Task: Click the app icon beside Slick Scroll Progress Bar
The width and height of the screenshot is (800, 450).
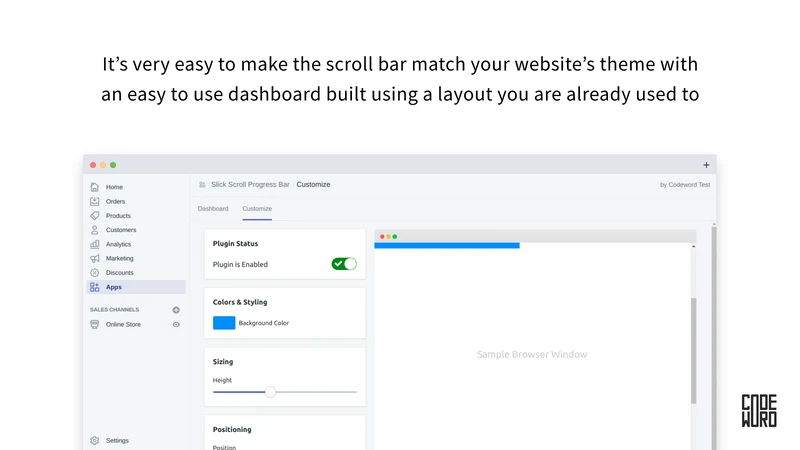Action: tap(202, 185)
